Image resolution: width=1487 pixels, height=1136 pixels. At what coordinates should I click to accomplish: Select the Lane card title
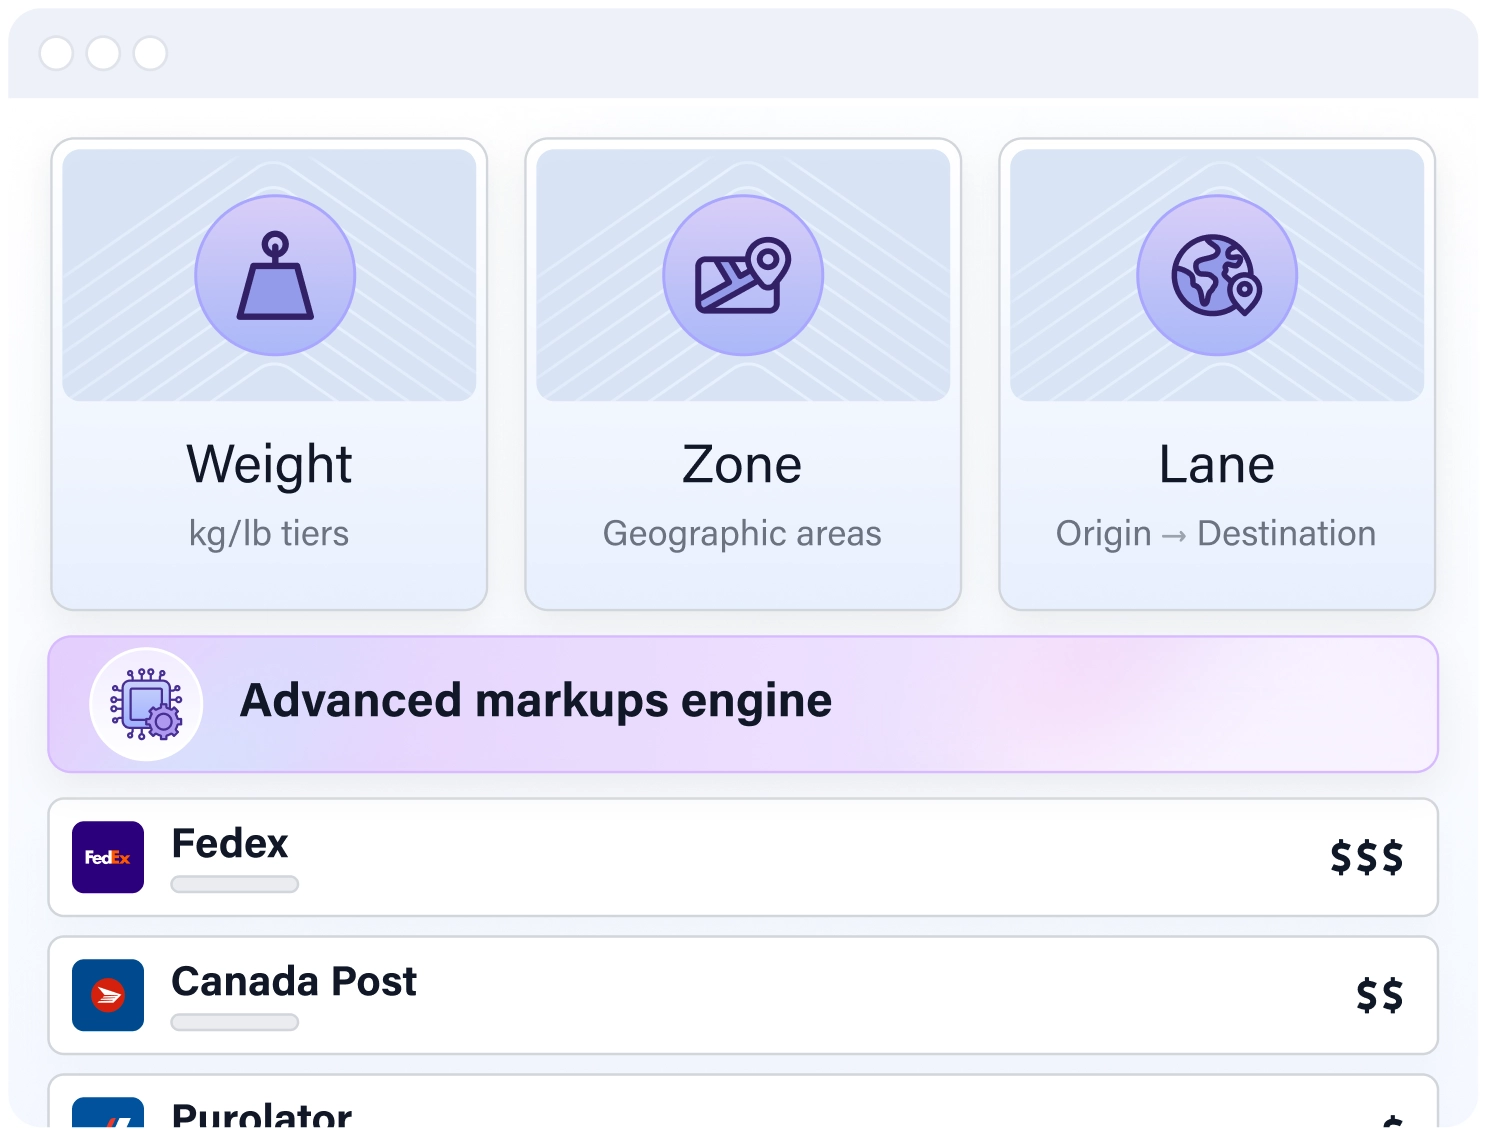coord(1216,465)
